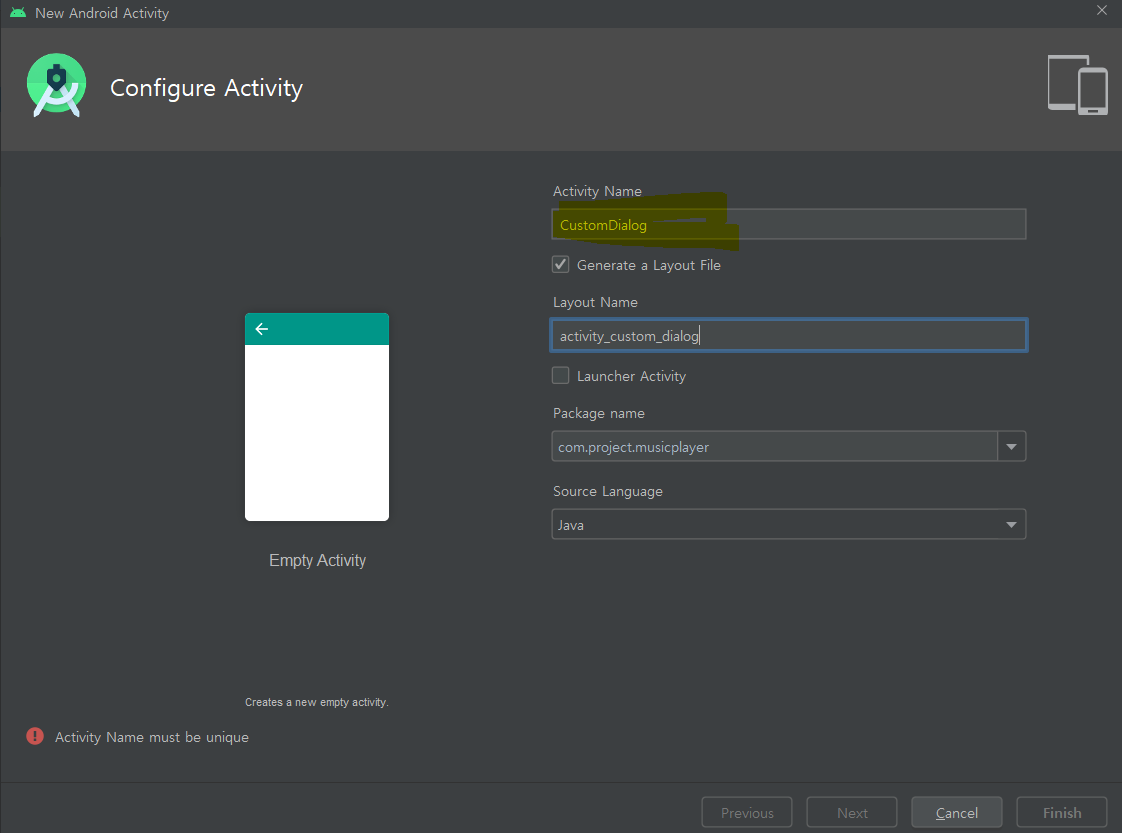This screenshot has height=833, width=1122.
Task: Click the Cancel button
Action: point(957,812)
